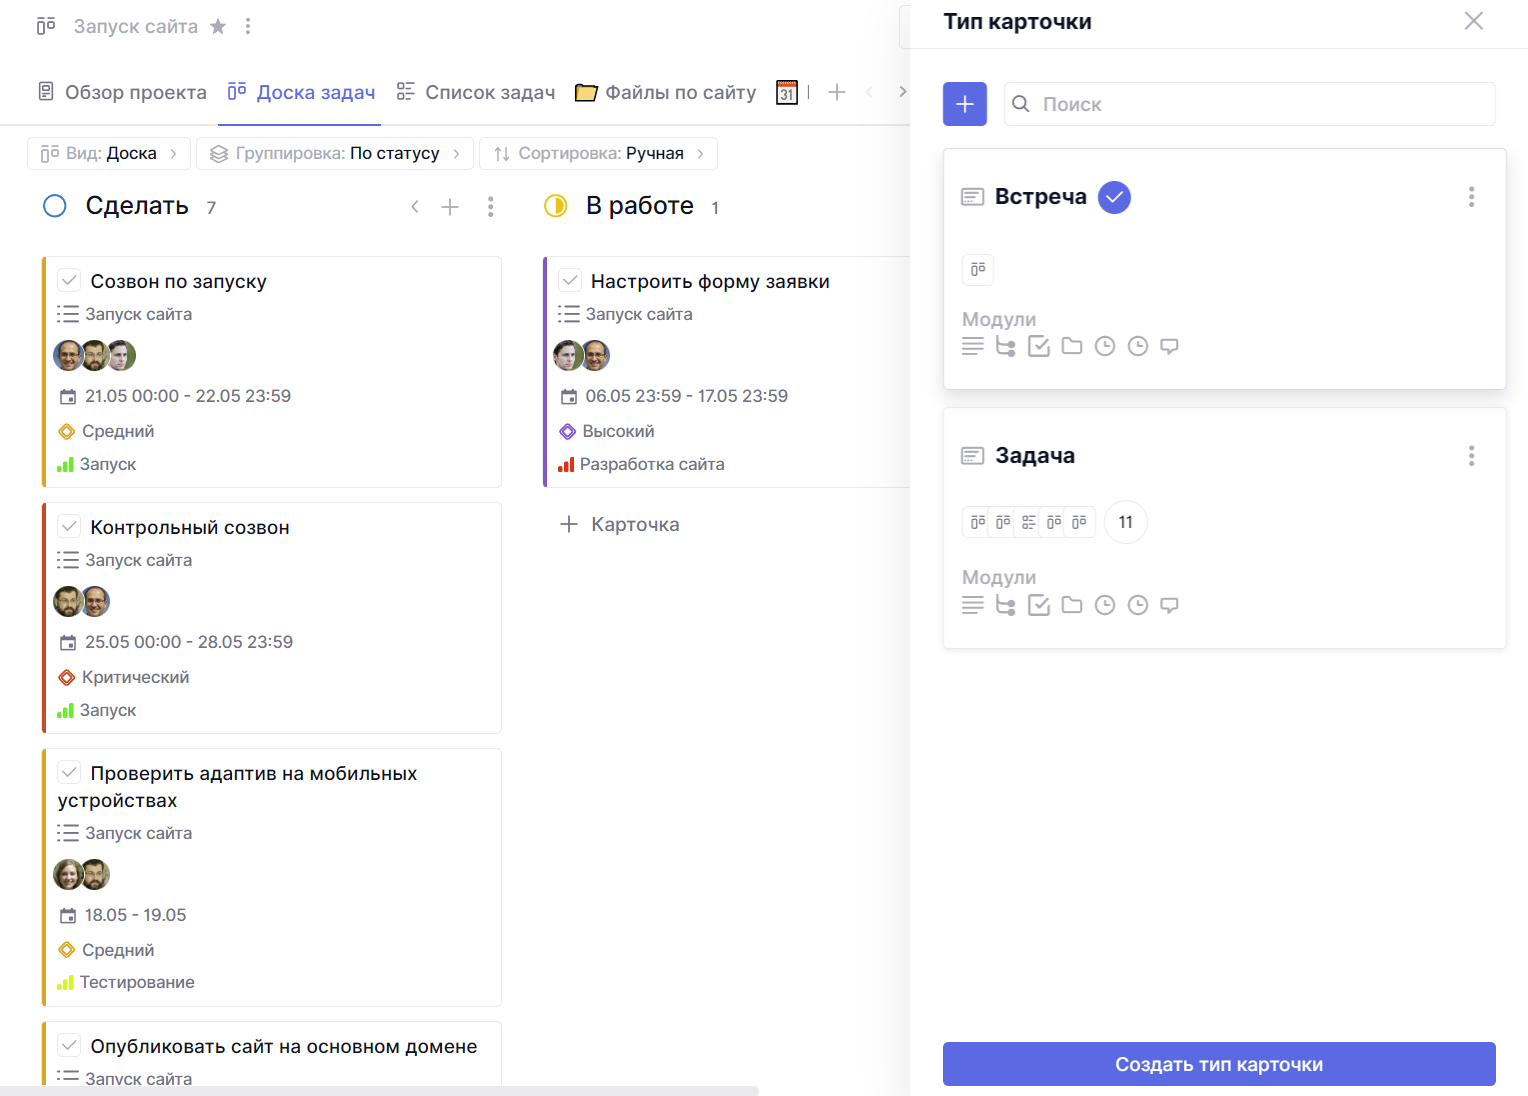This screenshot has height=1096, width=1528.
Task: Click the checklist module icon in Задача
Action: 1039,605
